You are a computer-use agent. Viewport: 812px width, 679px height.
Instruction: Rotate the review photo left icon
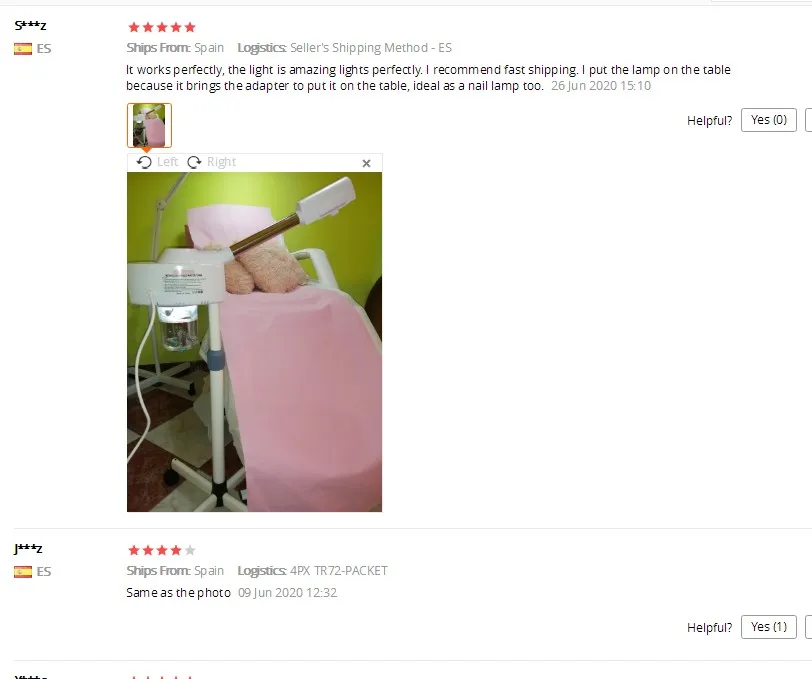pos(144,162)
